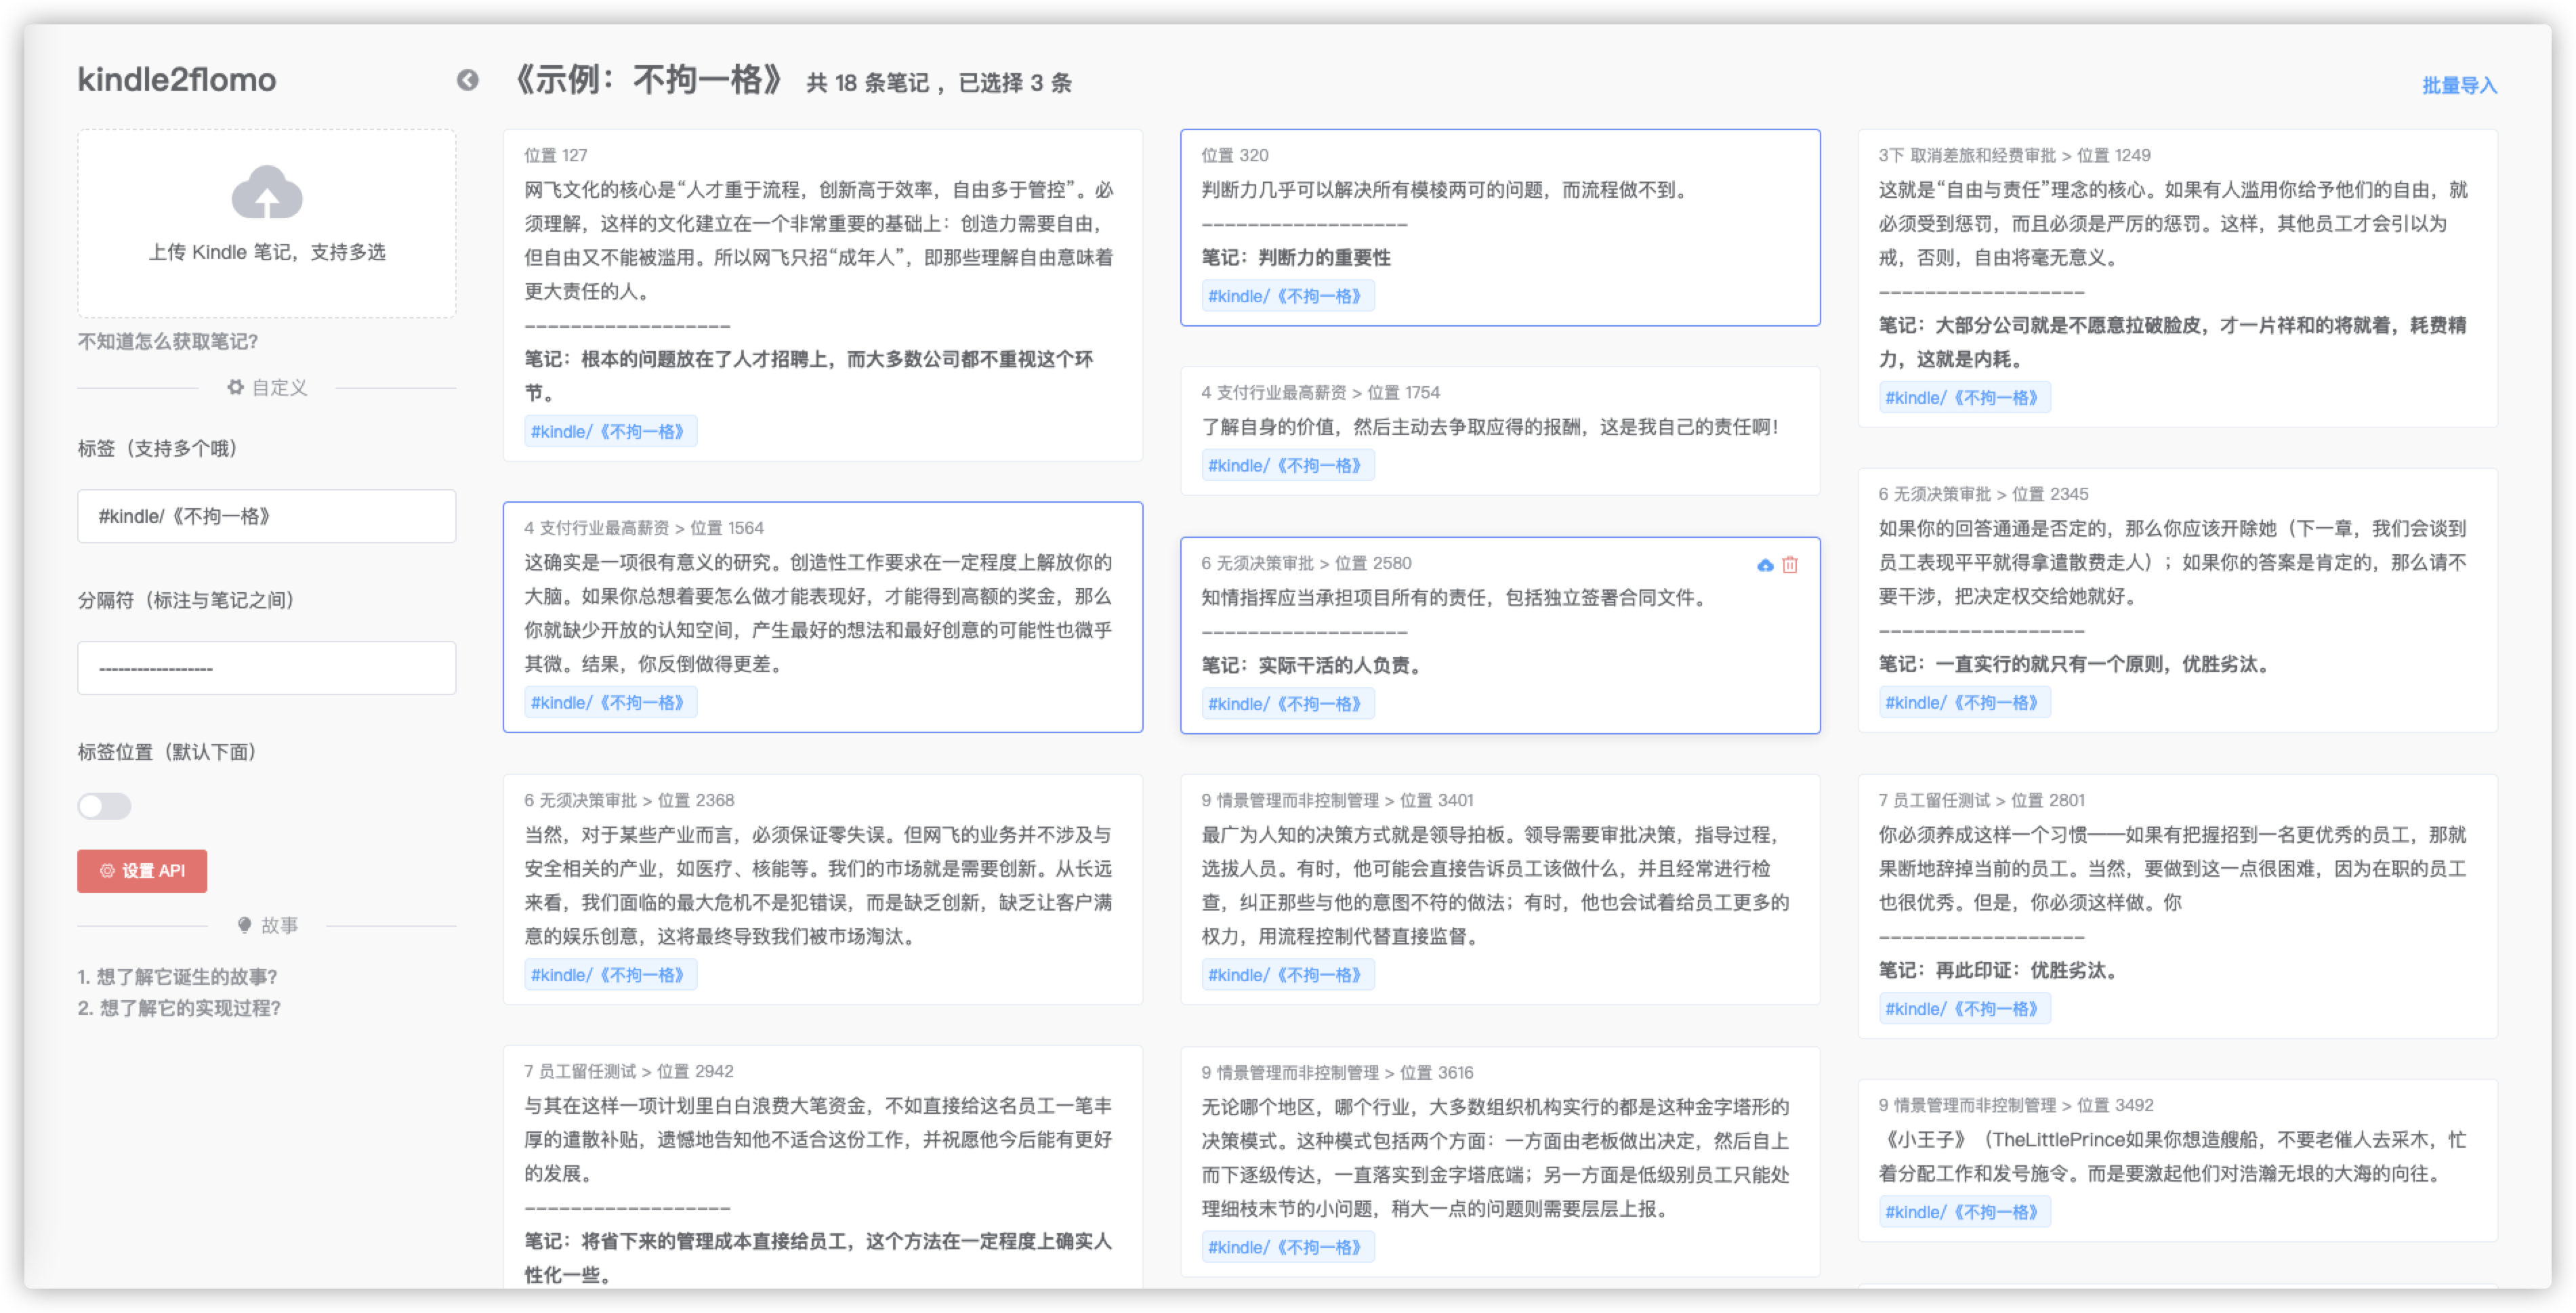Image resolution: width=2576 pixels, height=1313 pixels.
Task: Open 不知道怎么获取笔记? help link
Action: 168,341
